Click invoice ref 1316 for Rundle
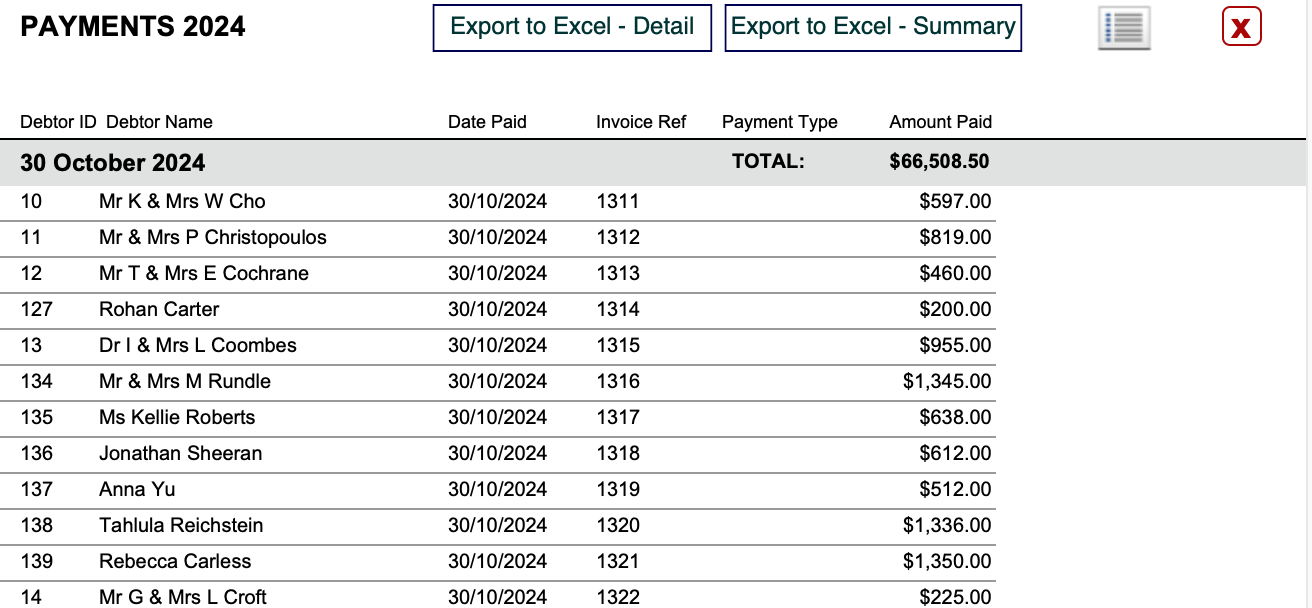 click(x=617, y=382)
